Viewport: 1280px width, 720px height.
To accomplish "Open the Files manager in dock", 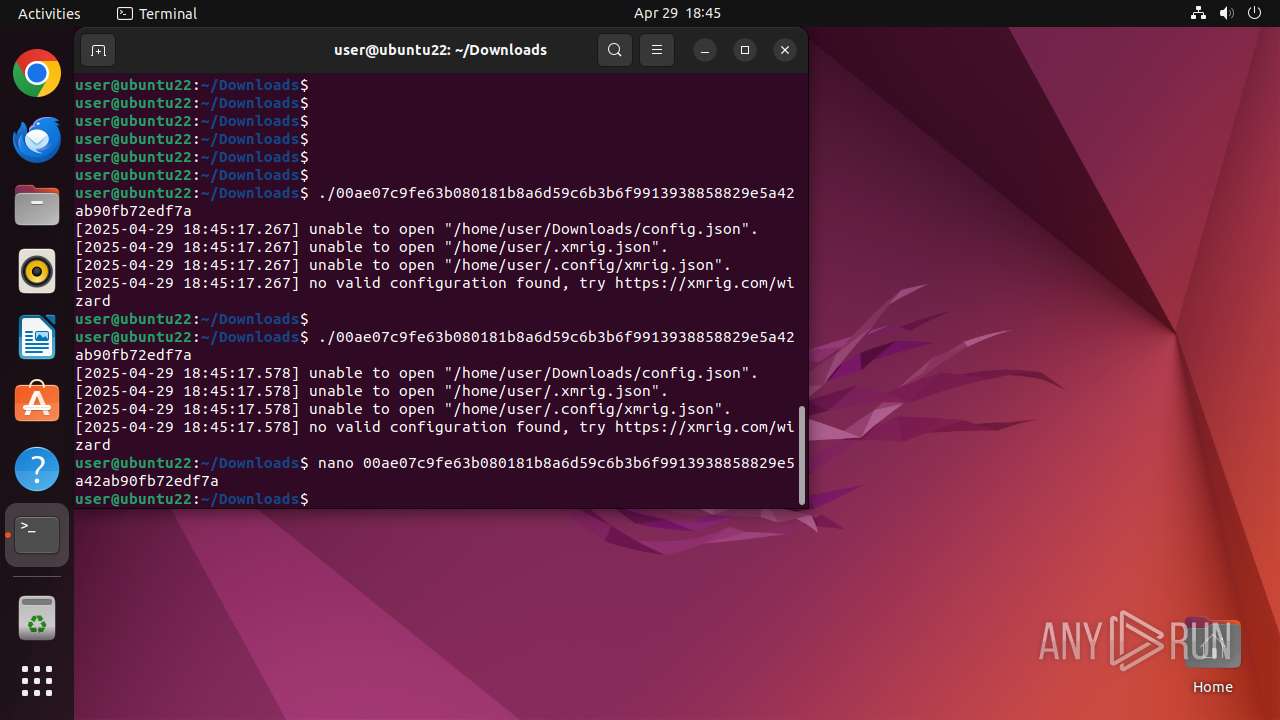I will [37, 205].
